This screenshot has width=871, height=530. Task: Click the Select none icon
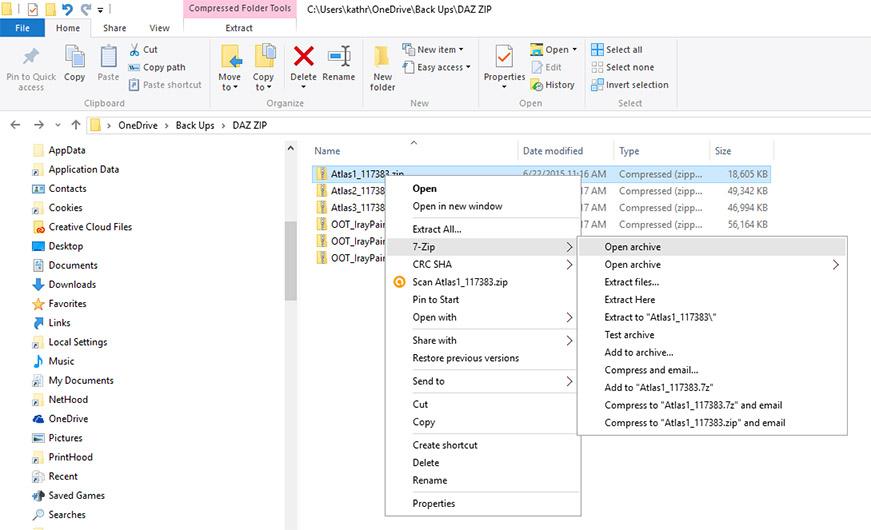597,67
